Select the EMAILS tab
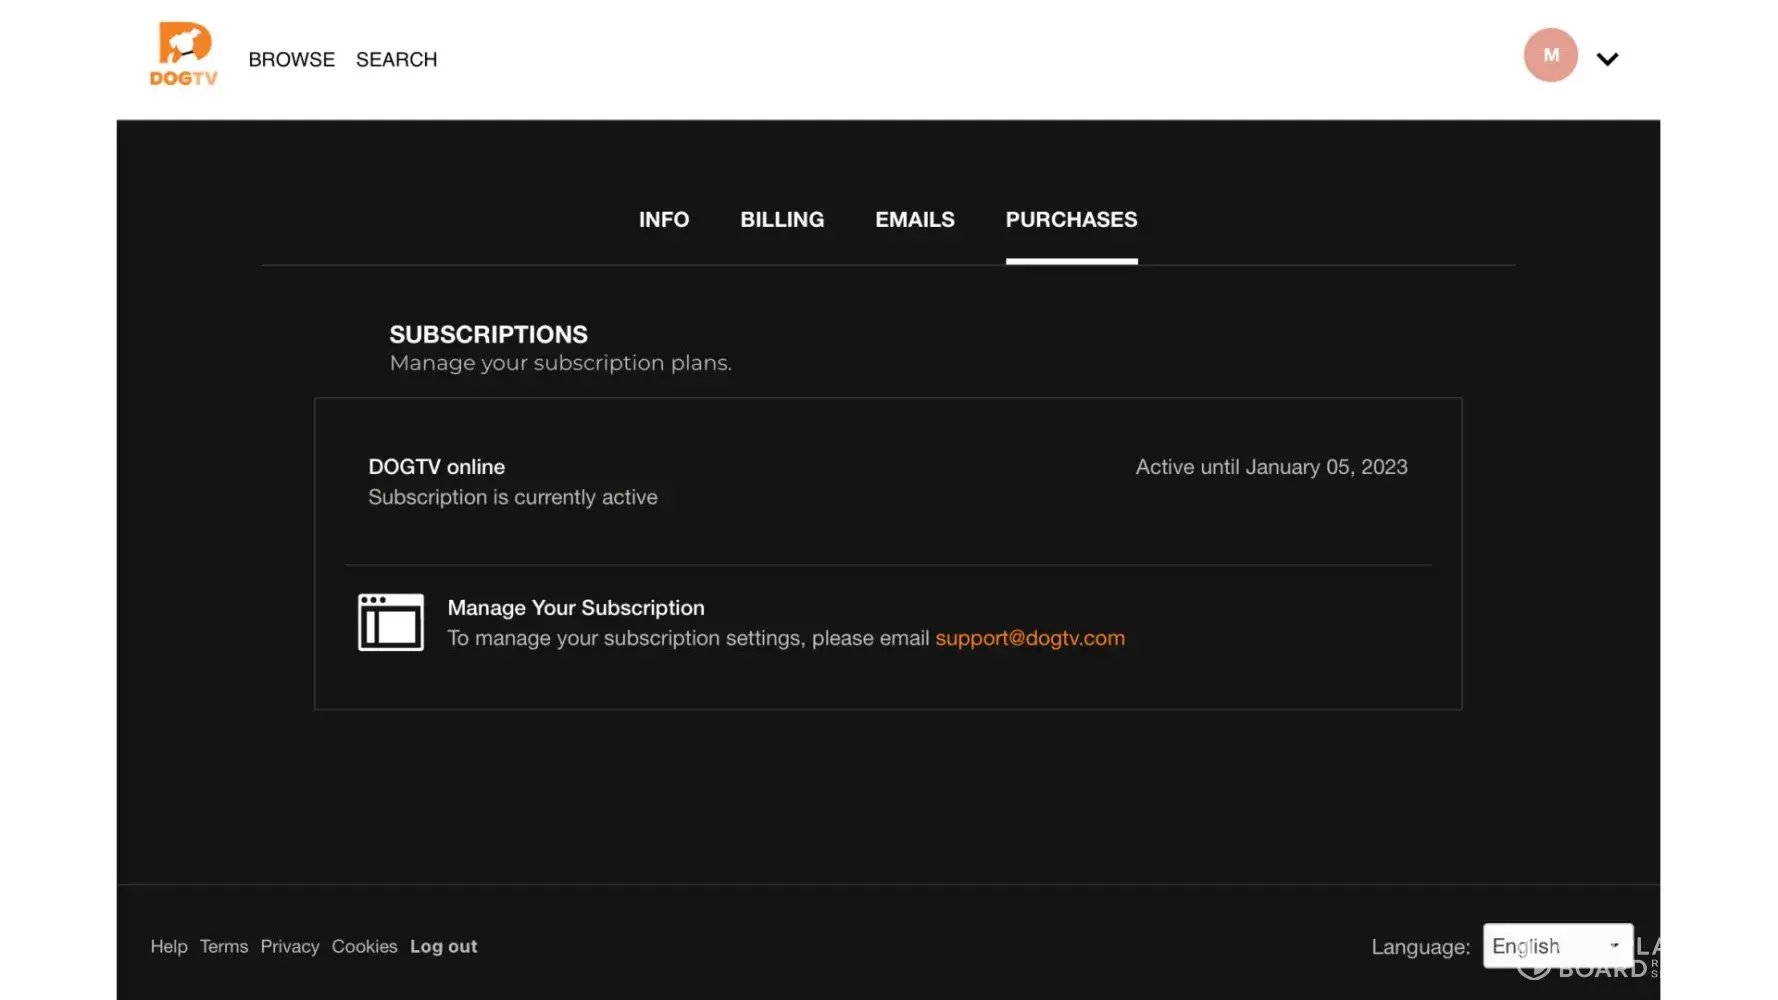Image resolution: width=1778 pixels, height=1000 pixels. pos(914,220)
